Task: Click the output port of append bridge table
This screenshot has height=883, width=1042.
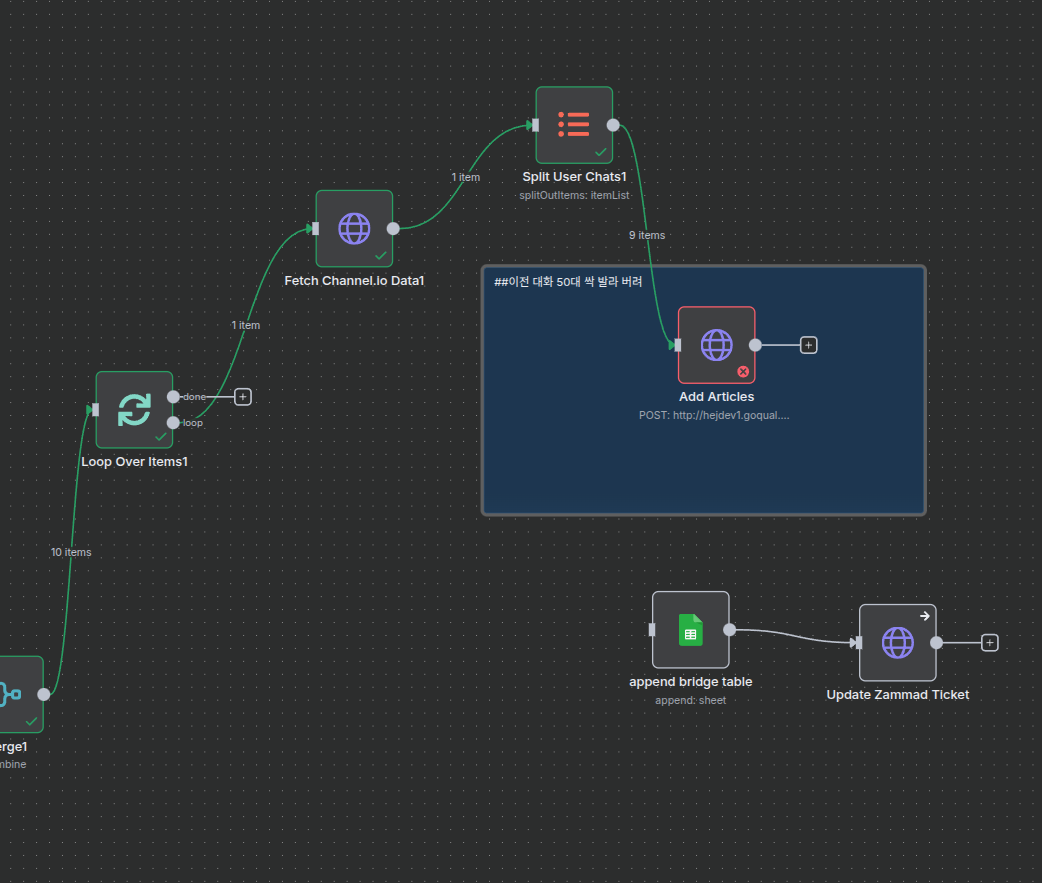Action: (x=729, y=630)
